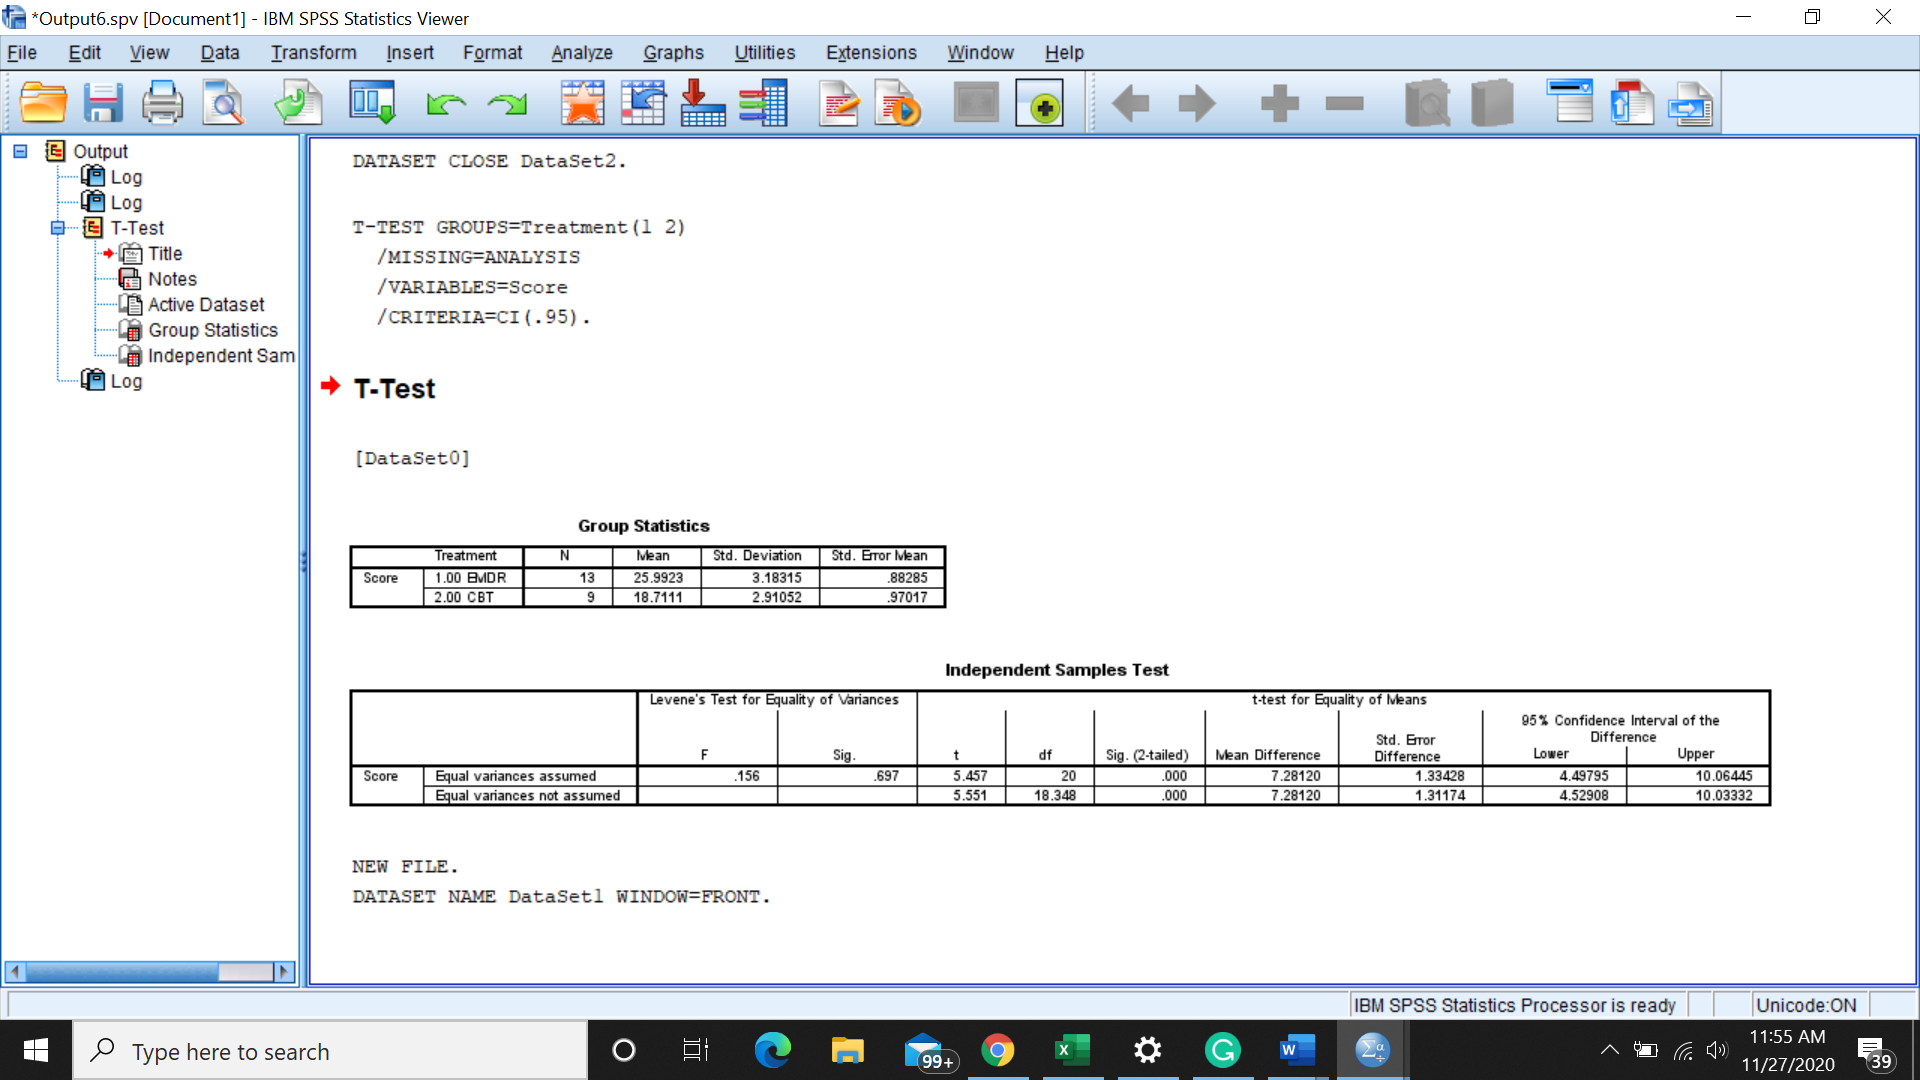This screenshot has height=1080, width=1920.
Task: Click the Go to Data star icon
Action: click(582, 103)
